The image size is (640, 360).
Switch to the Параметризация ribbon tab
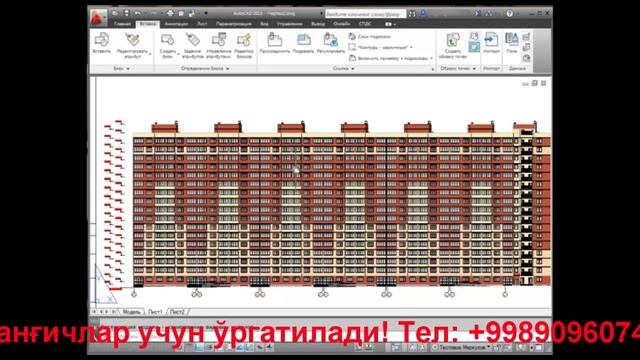point(233,24)
